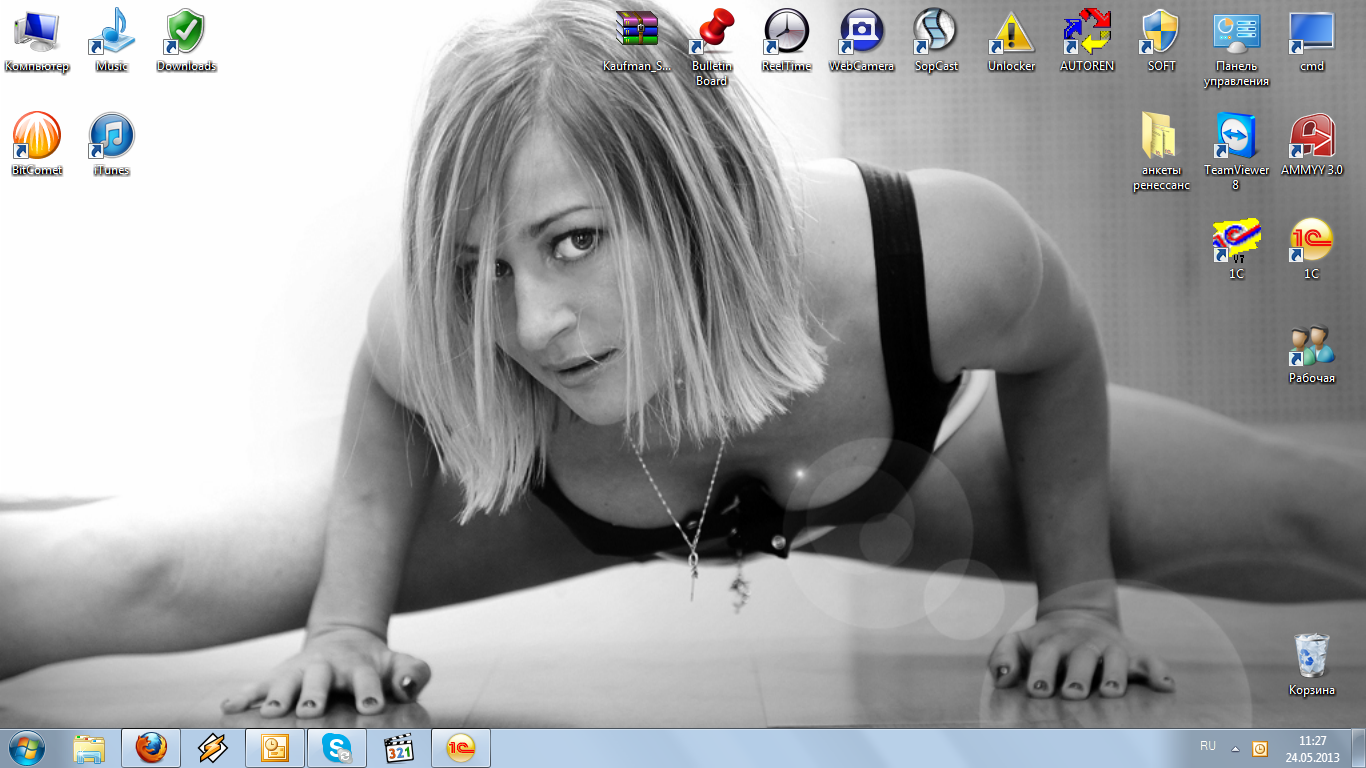Open the Windows Start menu orb
The image size is (1366, 768).
[27, 747]
